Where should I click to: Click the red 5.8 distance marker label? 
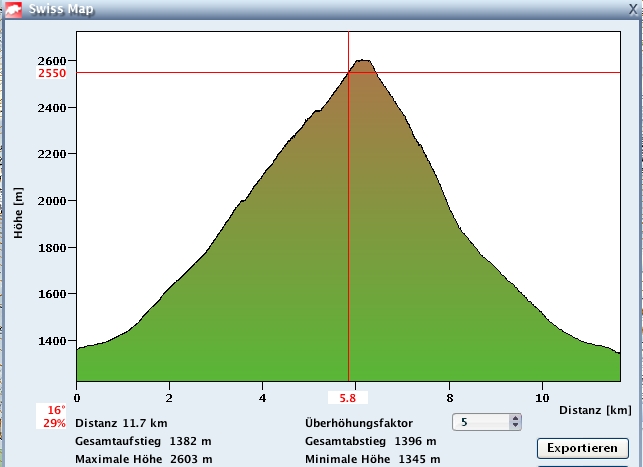[x=347, y=399]
